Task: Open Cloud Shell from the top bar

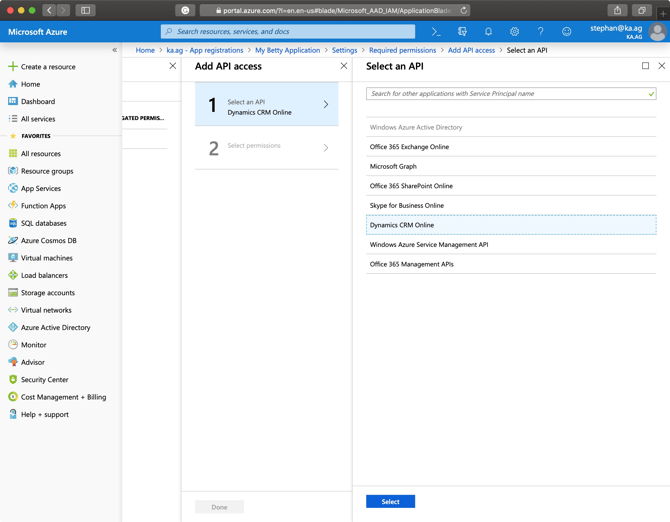Action: 436,32
